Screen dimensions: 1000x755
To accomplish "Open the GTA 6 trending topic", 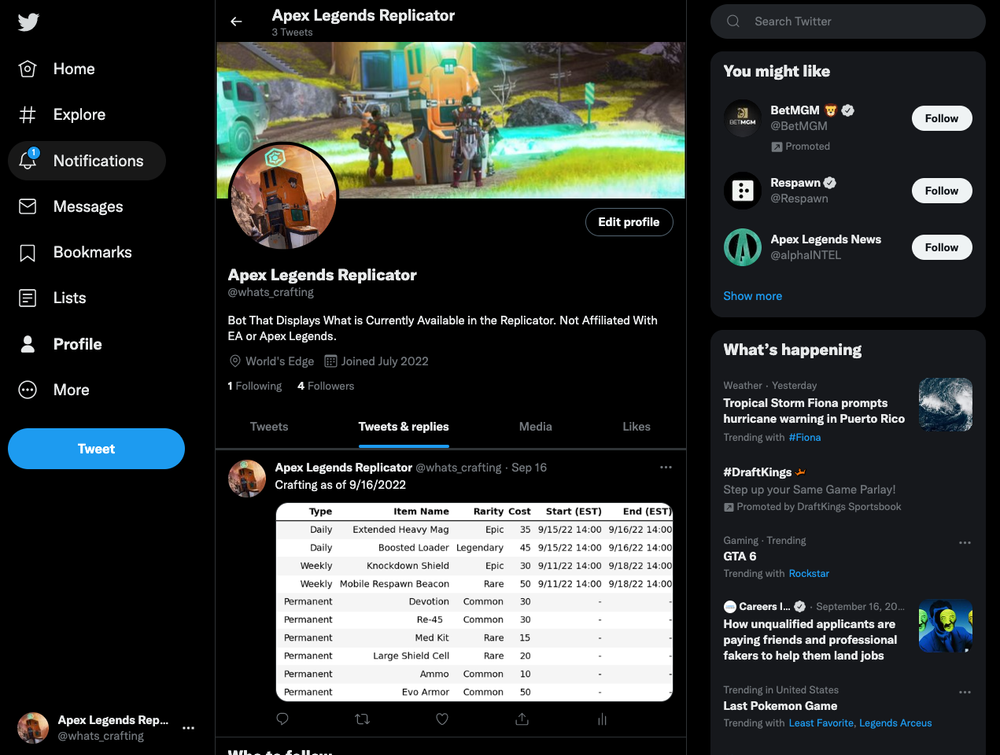I will coord(740,556).
